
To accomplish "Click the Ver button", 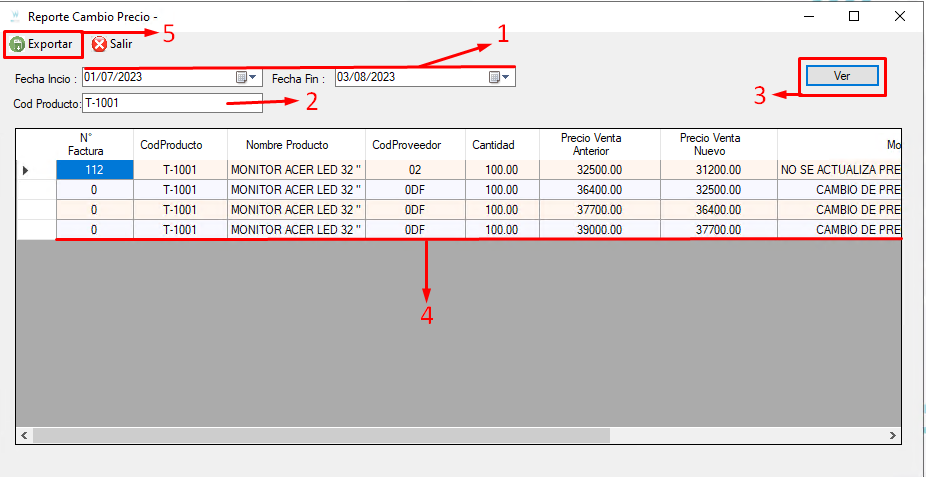I will 842,76.
